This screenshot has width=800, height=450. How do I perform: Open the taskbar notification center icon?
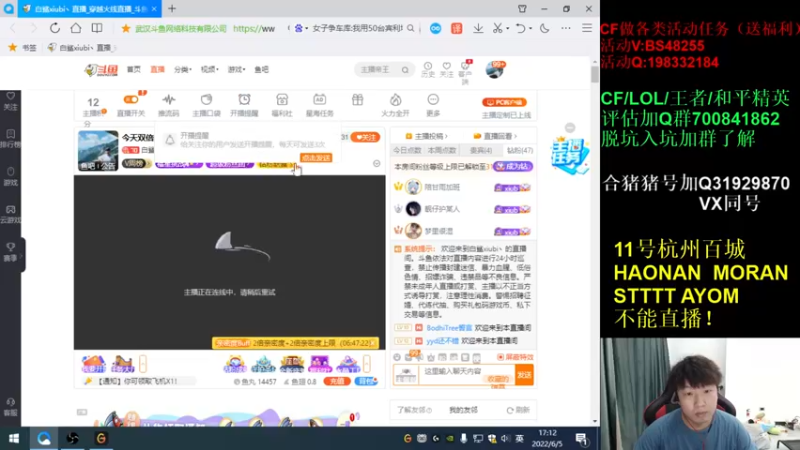pos(581,438)
